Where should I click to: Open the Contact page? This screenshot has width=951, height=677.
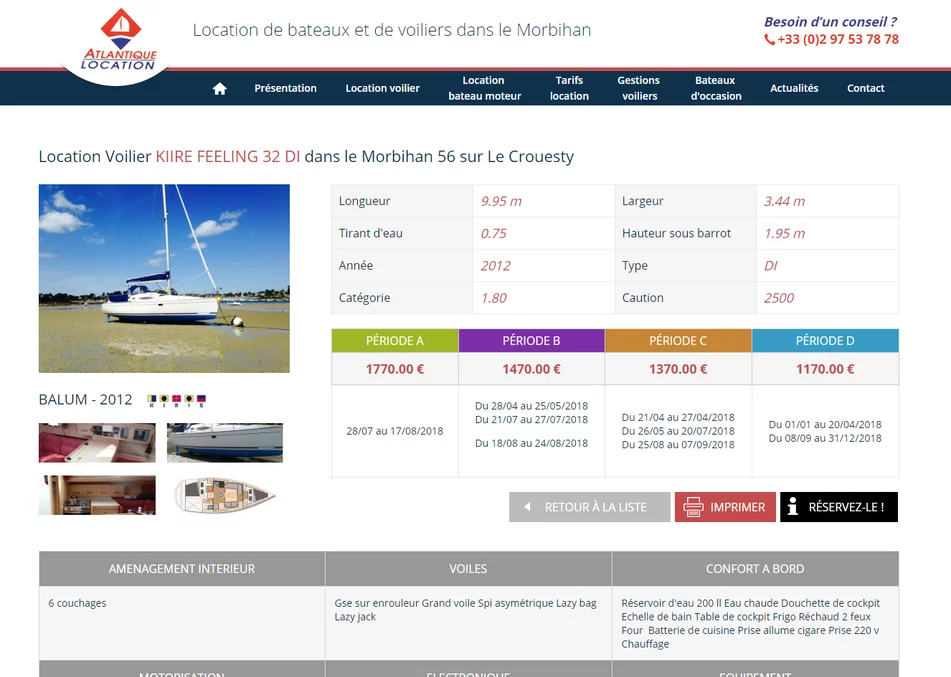click(865, 89)
